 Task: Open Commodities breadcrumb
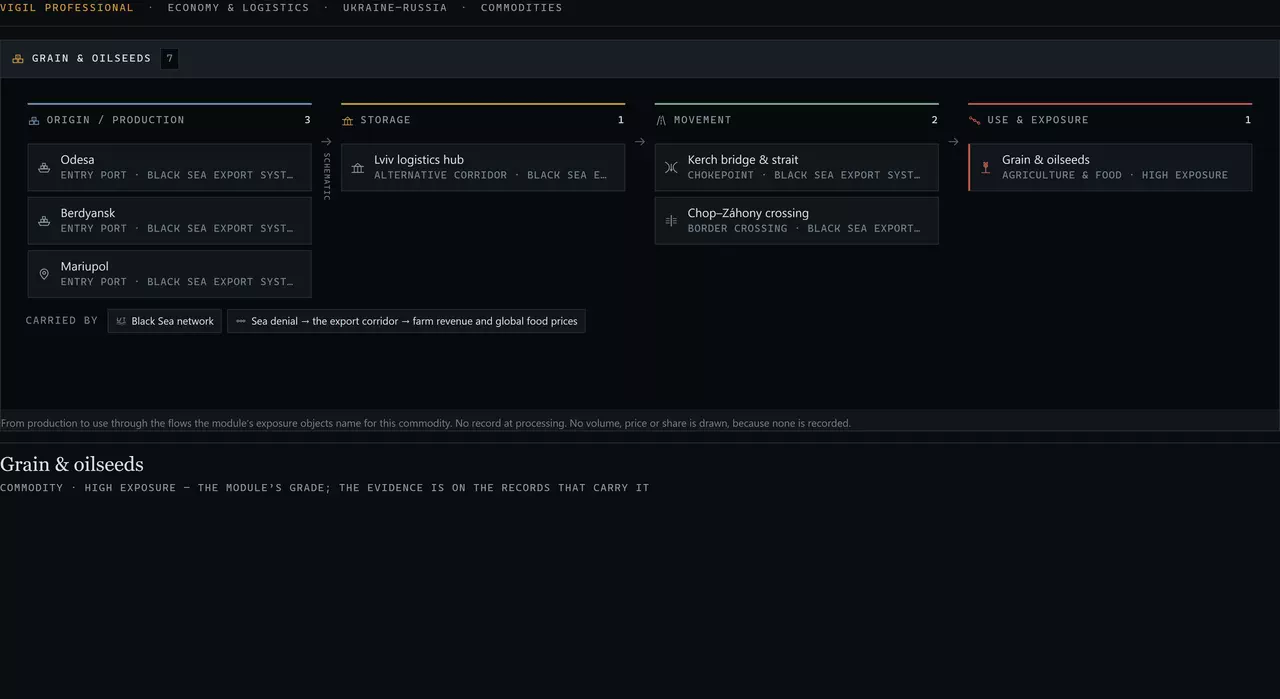521,8
